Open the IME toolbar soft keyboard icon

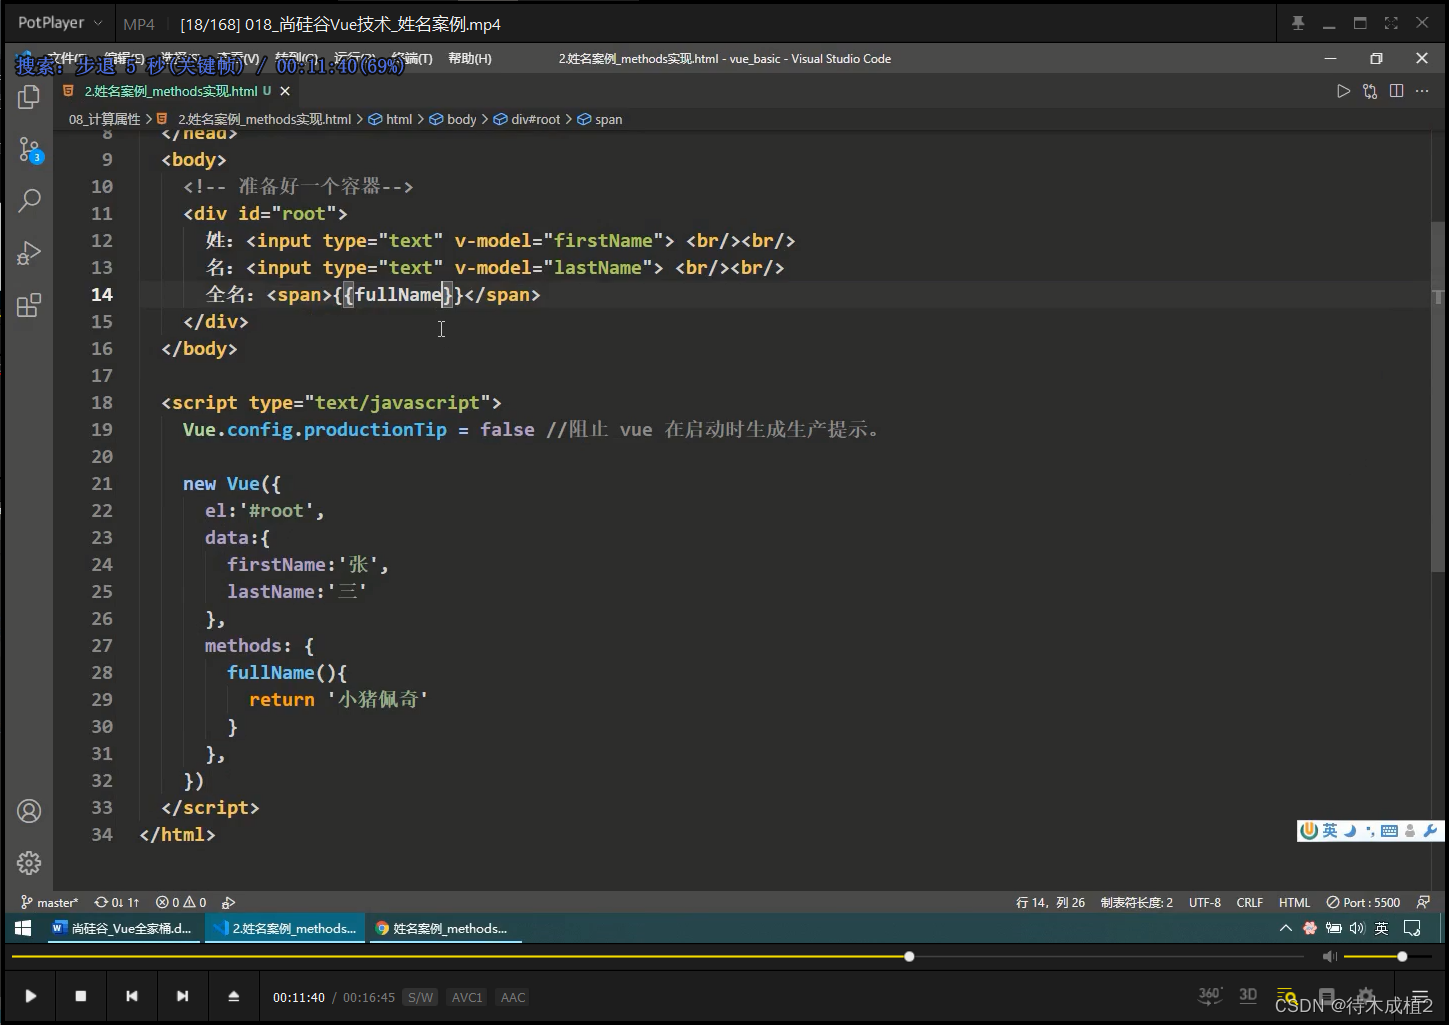point(1389,830)
